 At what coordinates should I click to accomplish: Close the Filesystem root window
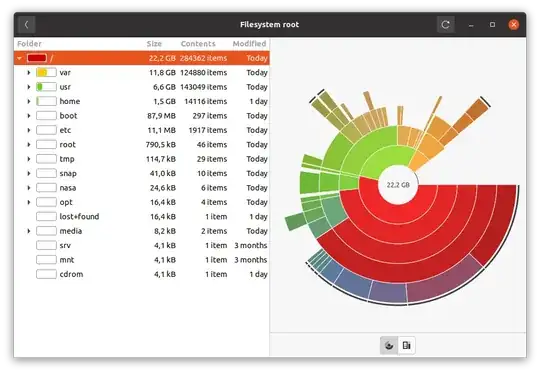click(x=513, y=25)
